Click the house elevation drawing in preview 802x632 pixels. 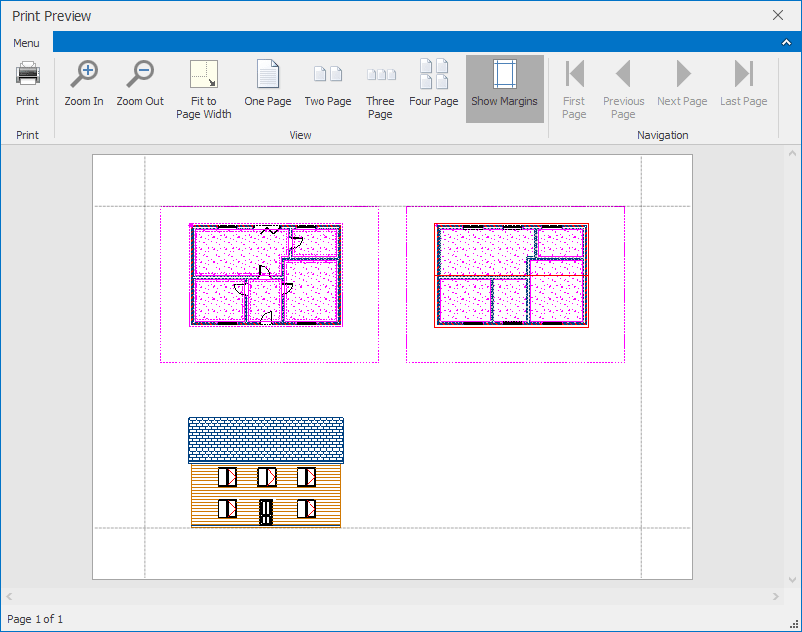[x=266, y=472]
